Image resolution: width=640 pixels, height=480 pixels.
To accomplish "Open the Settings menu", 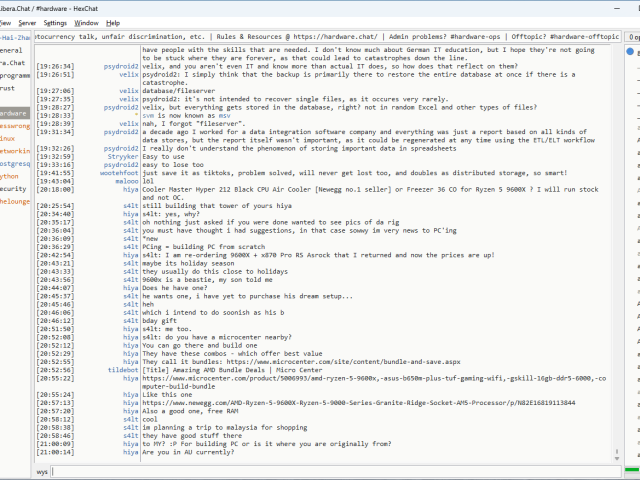I will [55, 23].
